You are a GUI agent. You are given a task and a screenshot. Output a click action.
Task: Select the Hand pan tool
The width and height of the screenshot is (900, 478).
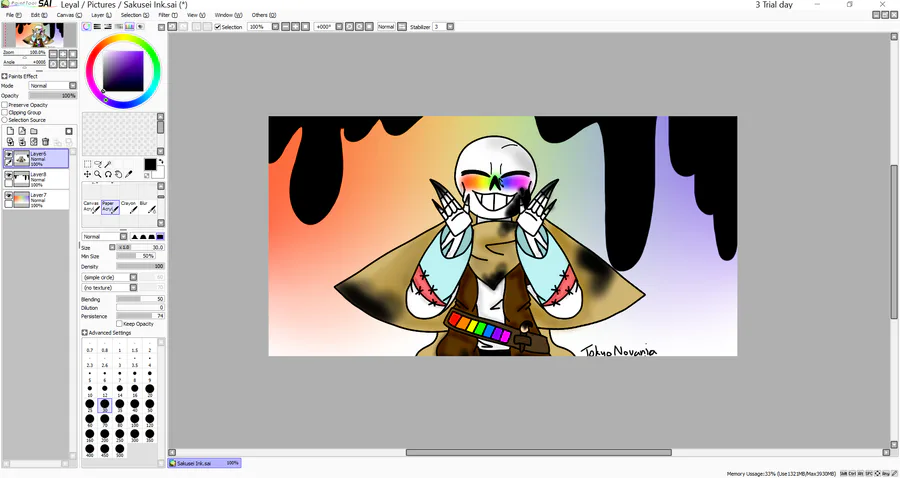pos(118,174)
